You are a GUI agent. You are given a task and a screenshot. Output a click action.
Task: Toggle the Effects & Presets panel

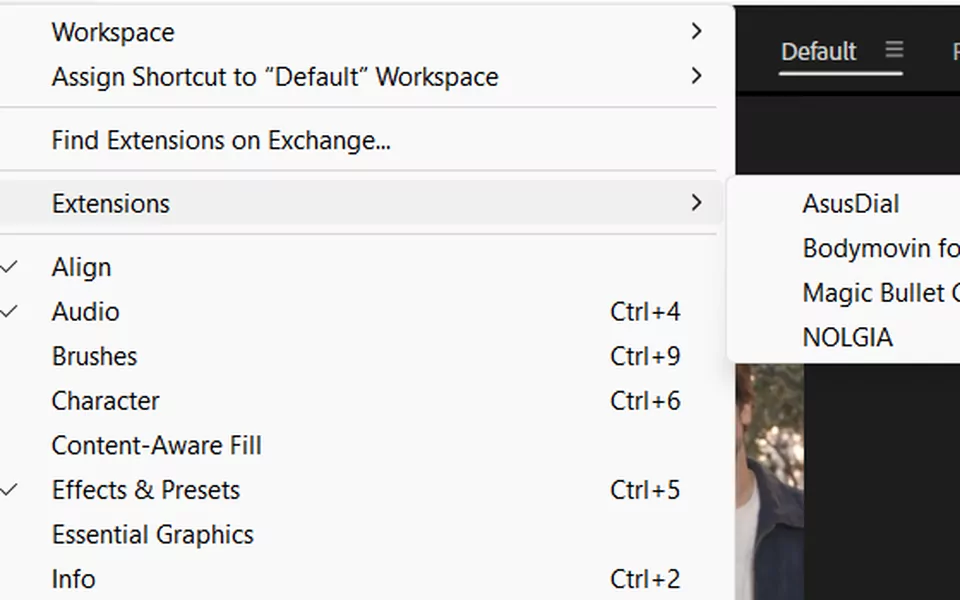(361, 490)
